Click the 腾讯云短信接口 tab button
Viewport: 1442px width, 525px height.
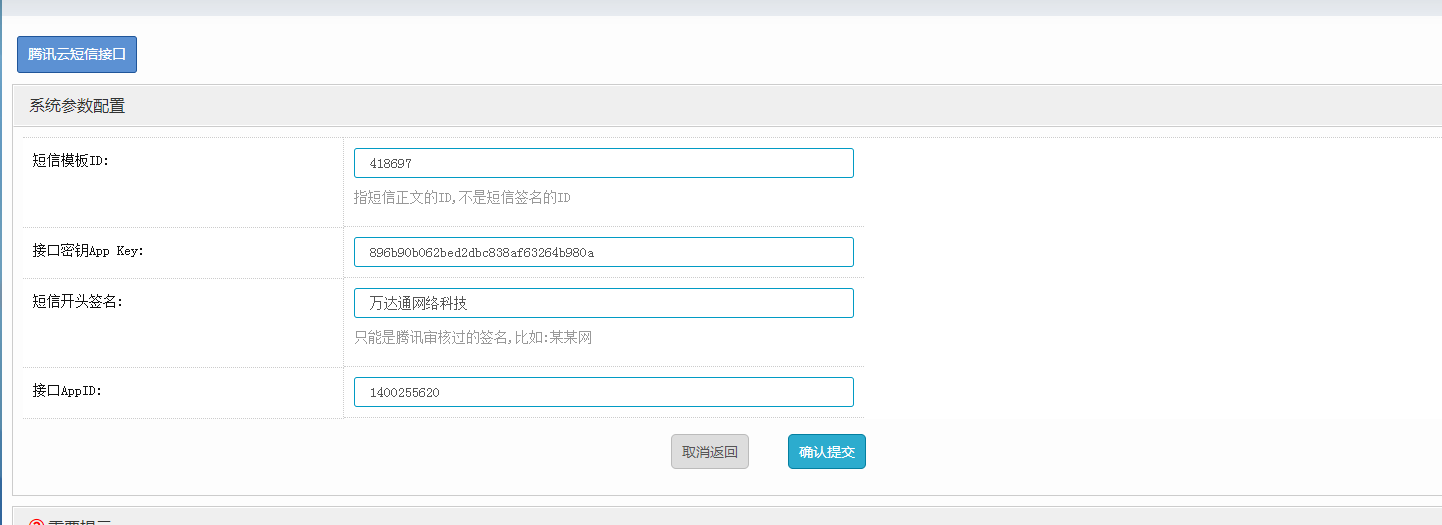click(x=77, y=55)
